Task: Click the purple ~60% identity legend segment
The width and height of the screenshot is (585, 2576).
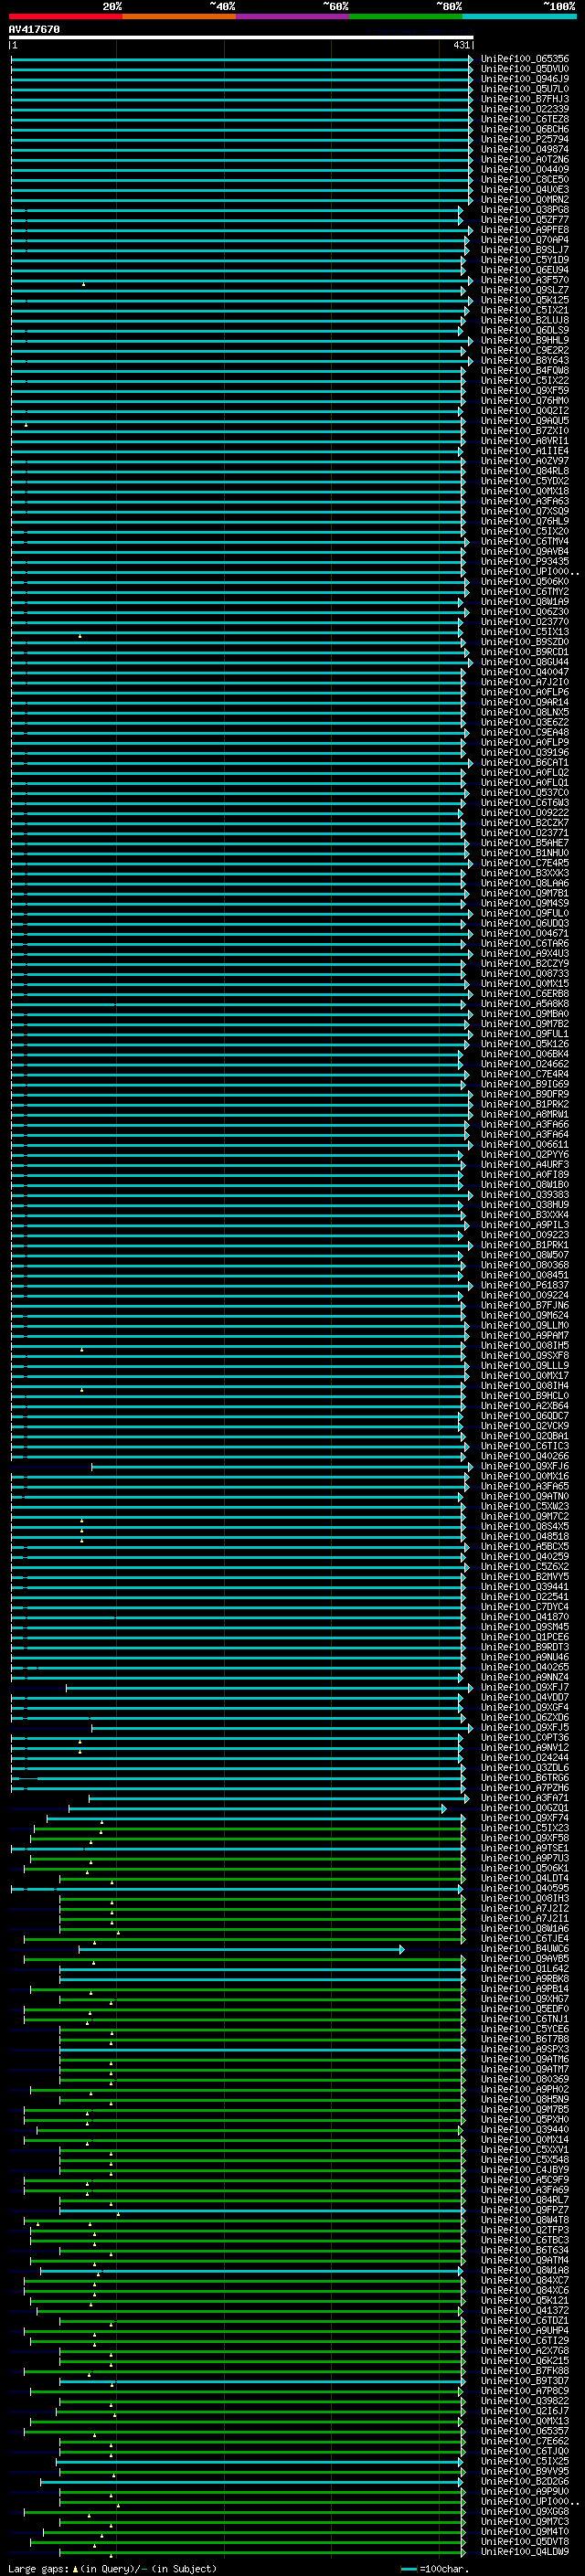Action: point(292,16)
